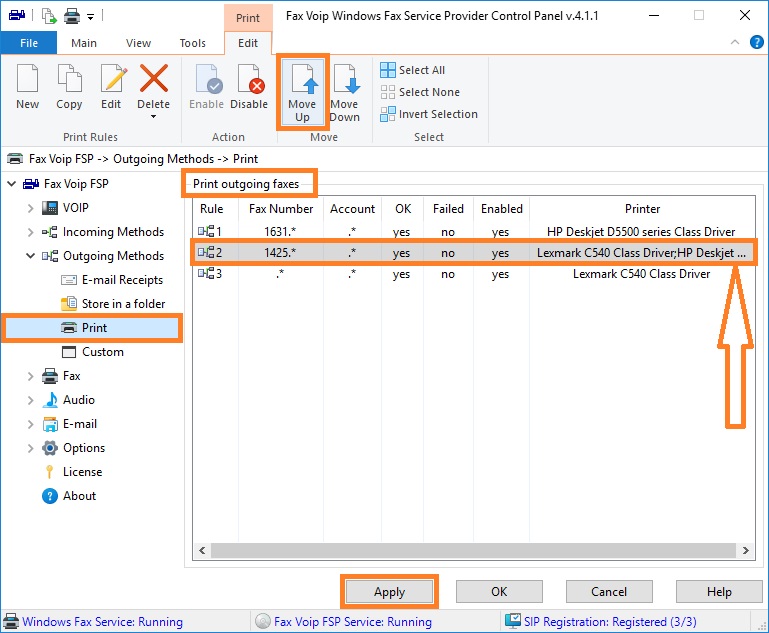Click the Help button

pyautogui.click(x=719, y=592)
